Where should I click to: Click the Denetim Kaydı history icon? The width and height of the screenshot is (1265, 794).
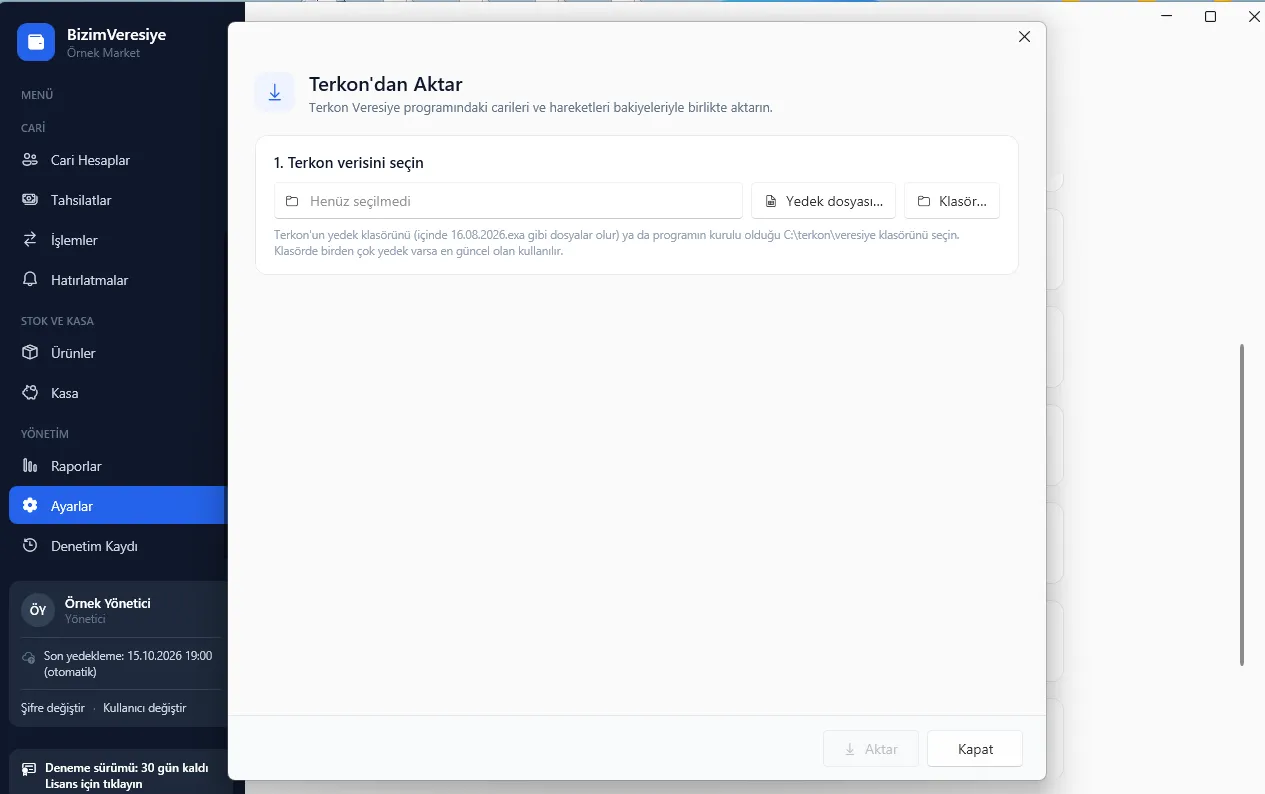click(x=30, y=546)
